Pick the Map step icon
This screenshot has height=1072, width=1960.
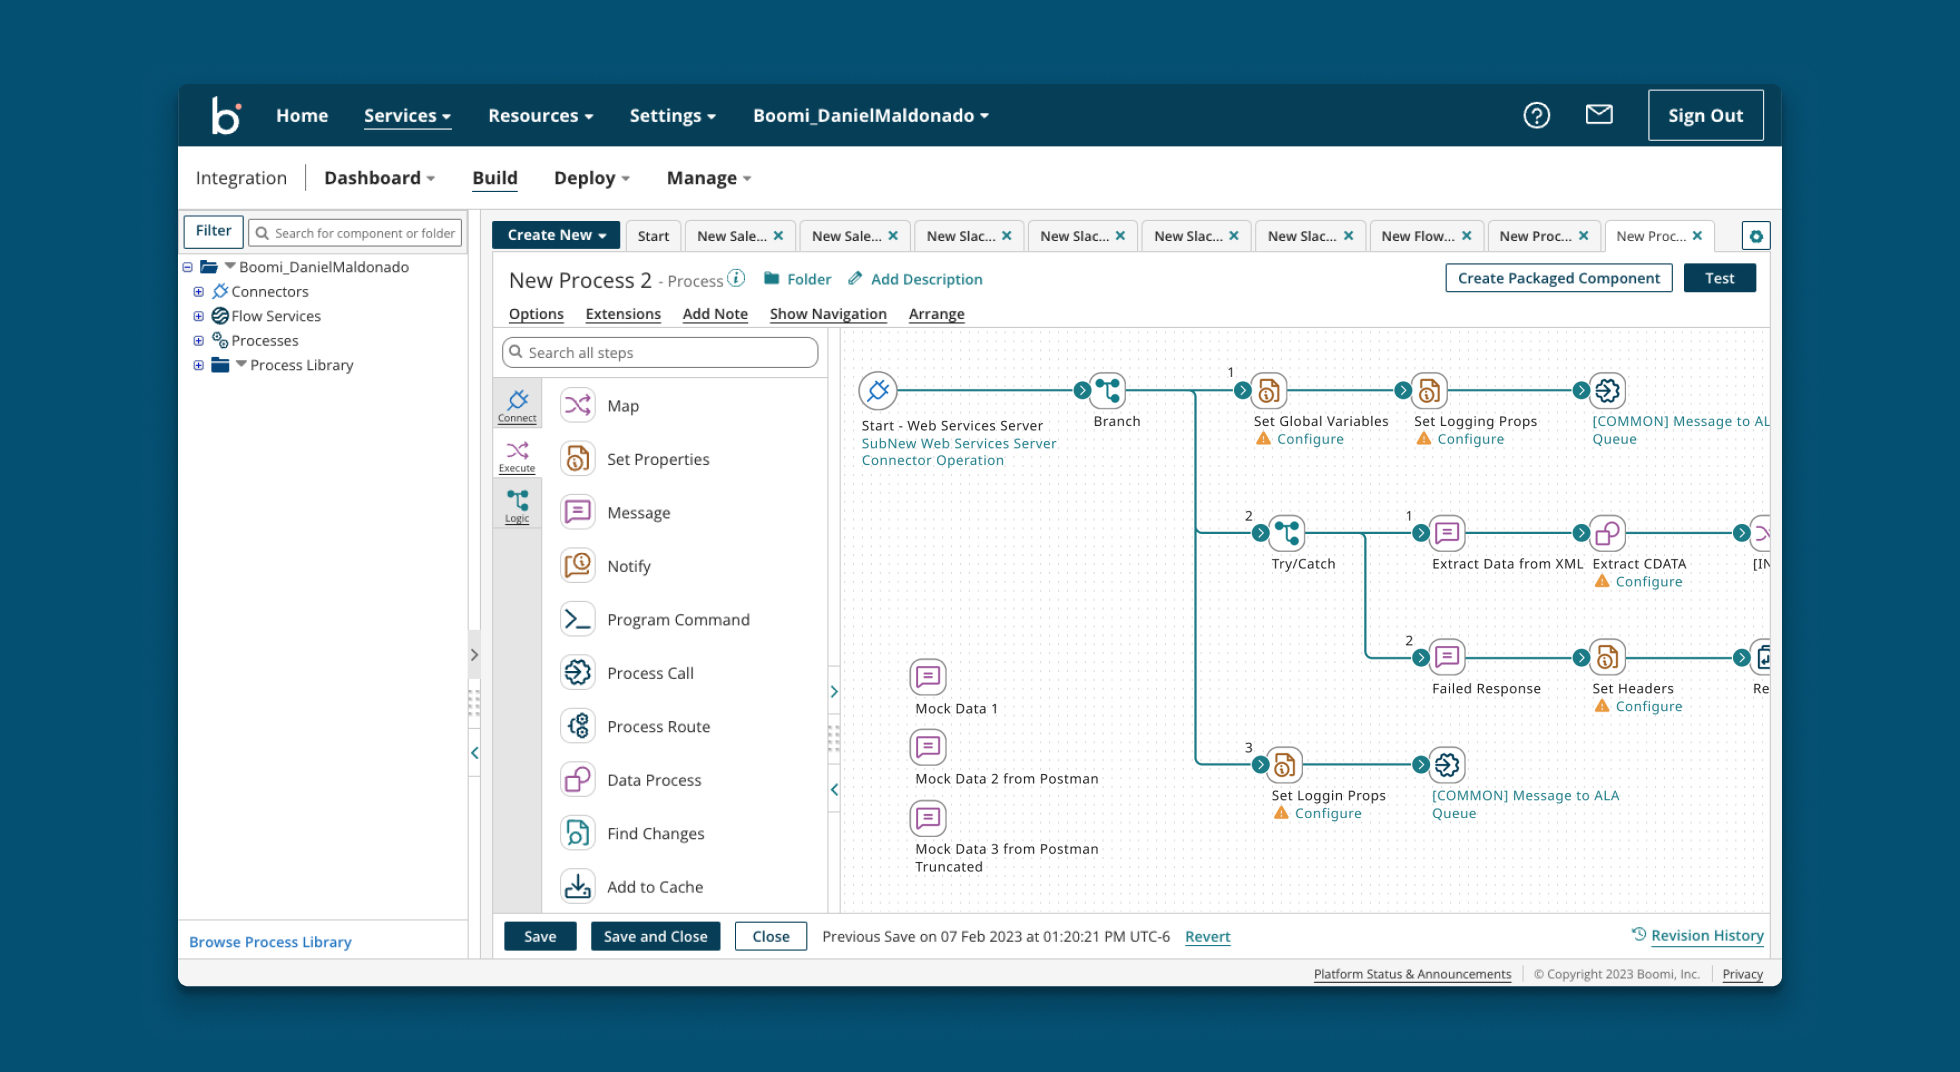(578, 405)
